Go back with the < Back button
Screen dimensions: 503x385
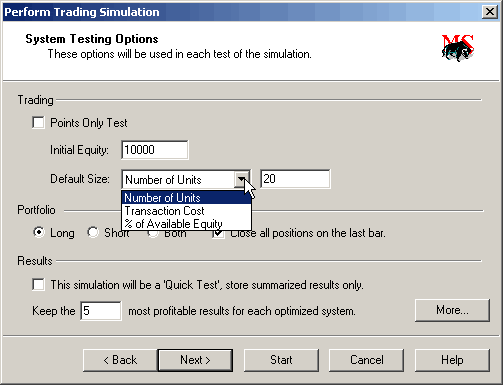pyautogui.click(x=120, y=360)
